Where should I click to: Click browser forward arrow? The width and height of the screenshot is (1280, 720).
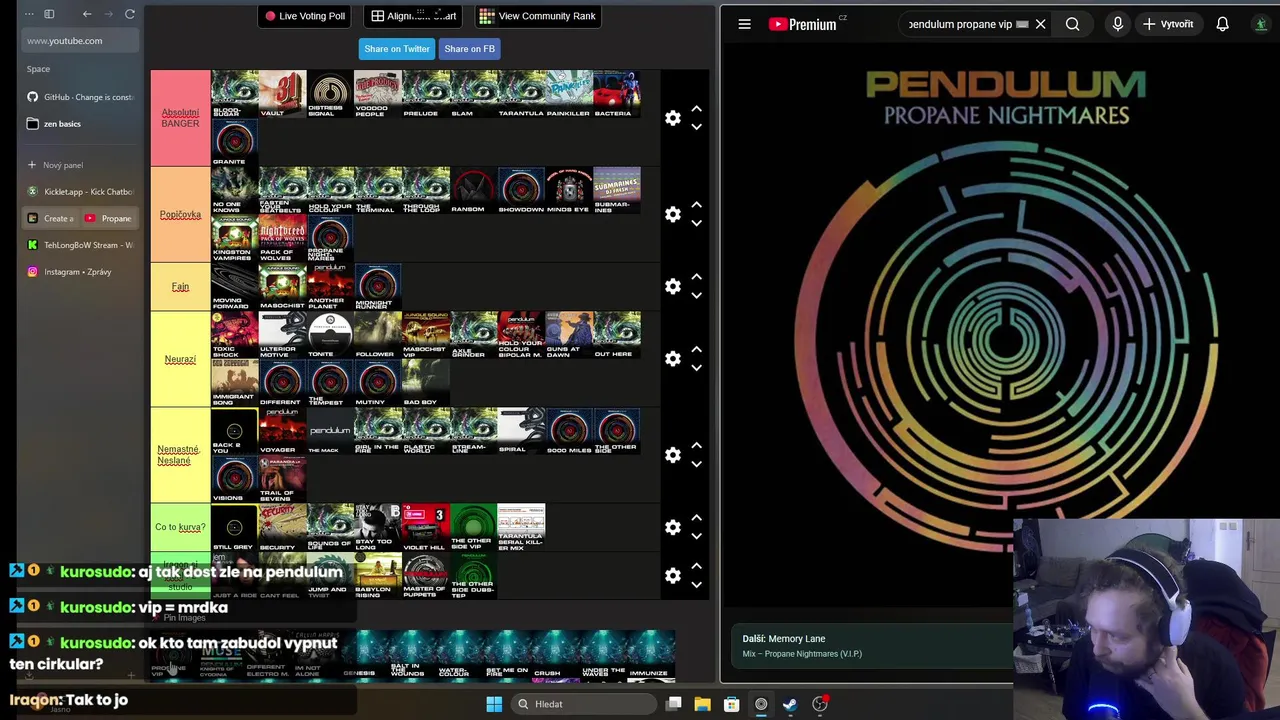[x=108, y=14]
